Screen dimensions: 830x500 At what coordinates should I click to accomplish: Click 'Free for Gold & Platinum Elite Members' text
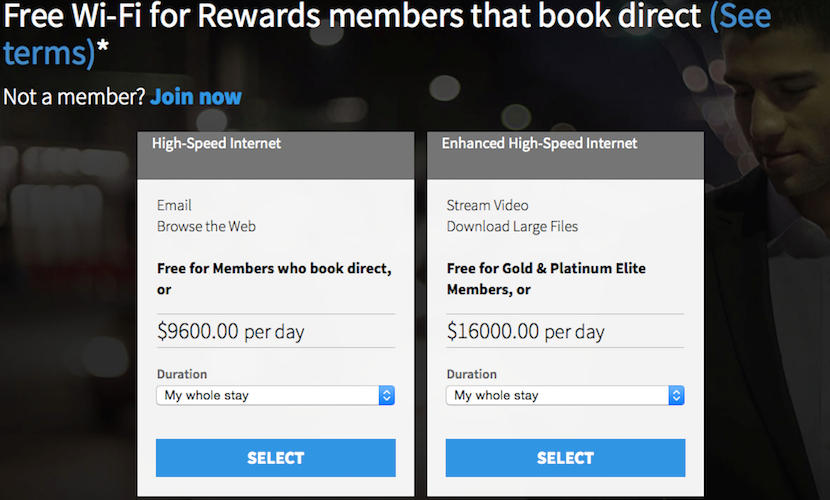point(546,269)
